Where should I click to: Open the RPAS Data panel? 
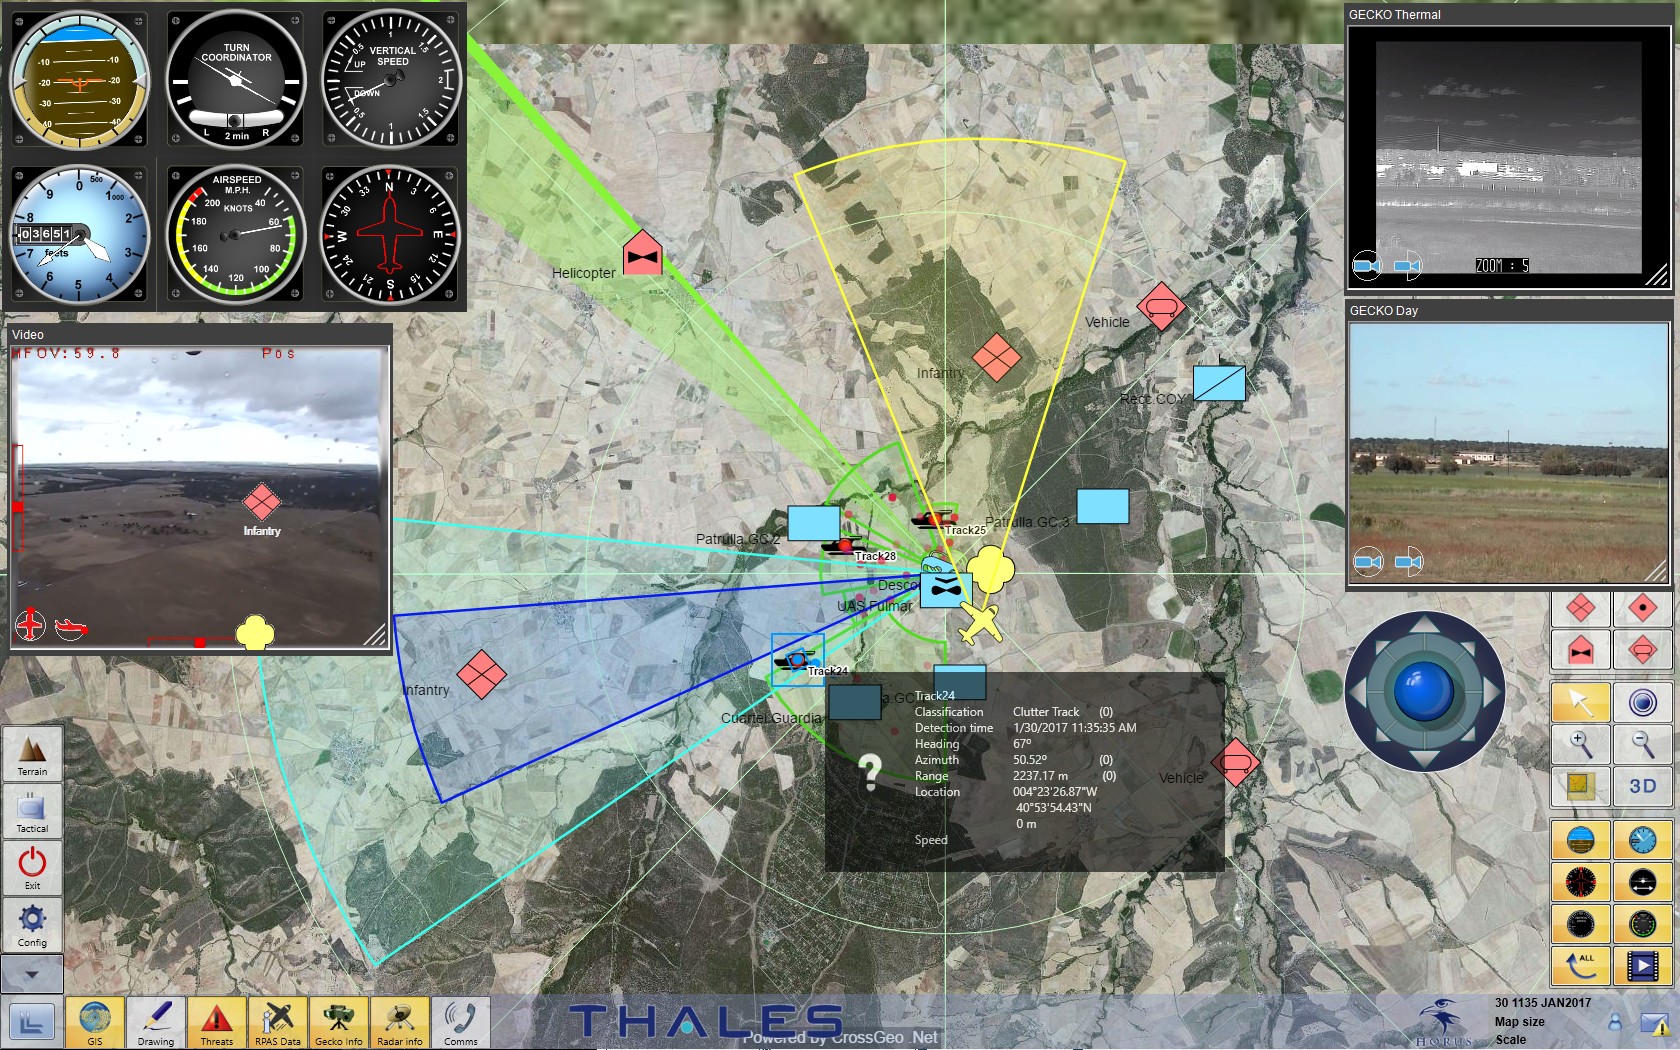click(x=277, y=1022)
